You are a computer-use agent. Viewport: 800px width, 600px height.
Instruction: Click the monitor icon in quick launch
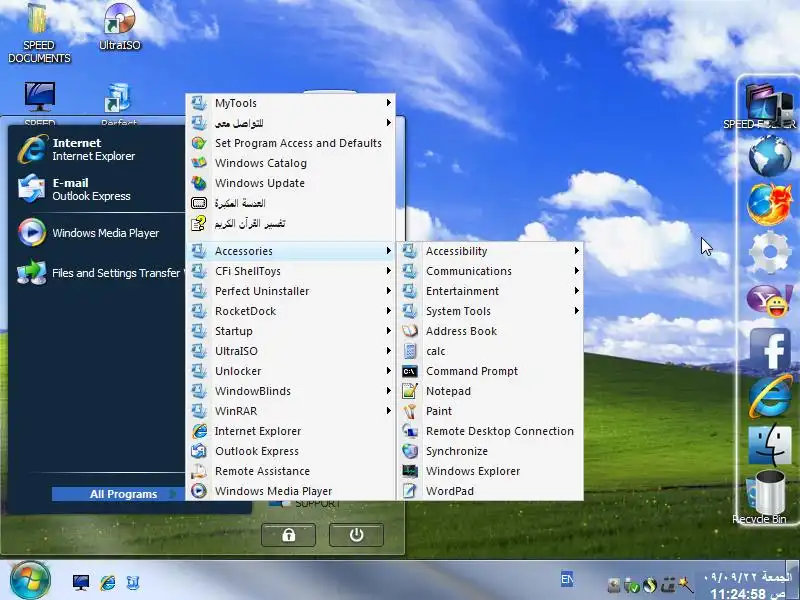point(81,582)
